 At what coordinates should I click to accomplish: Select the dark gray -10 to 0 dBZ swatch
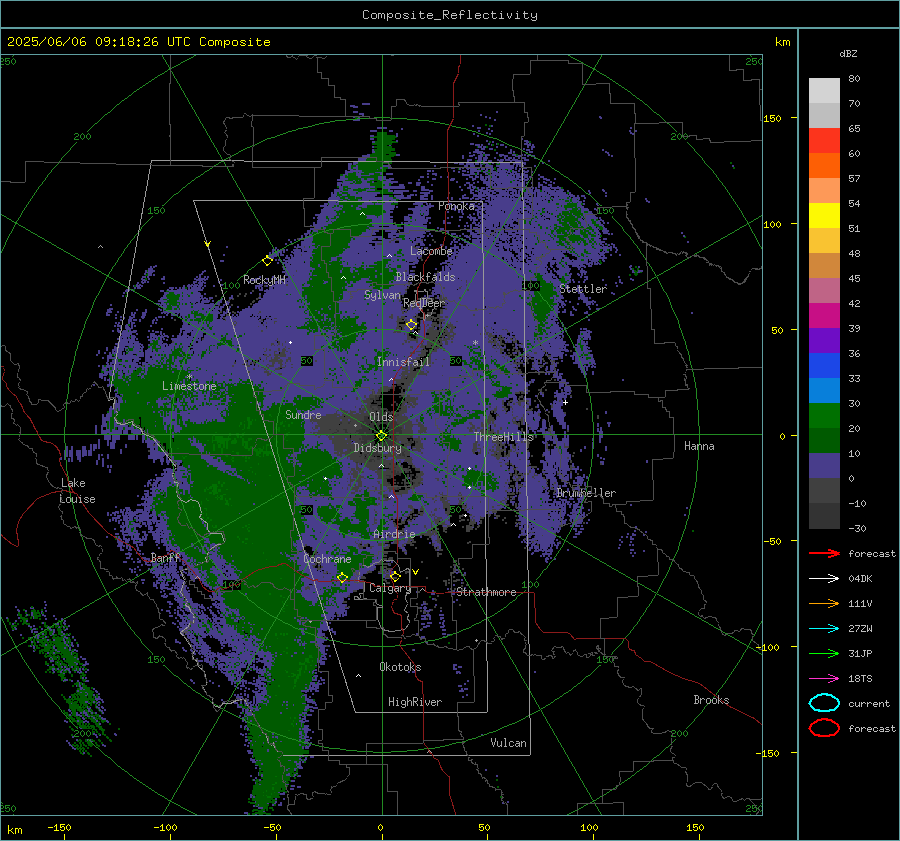coord(824,491)
